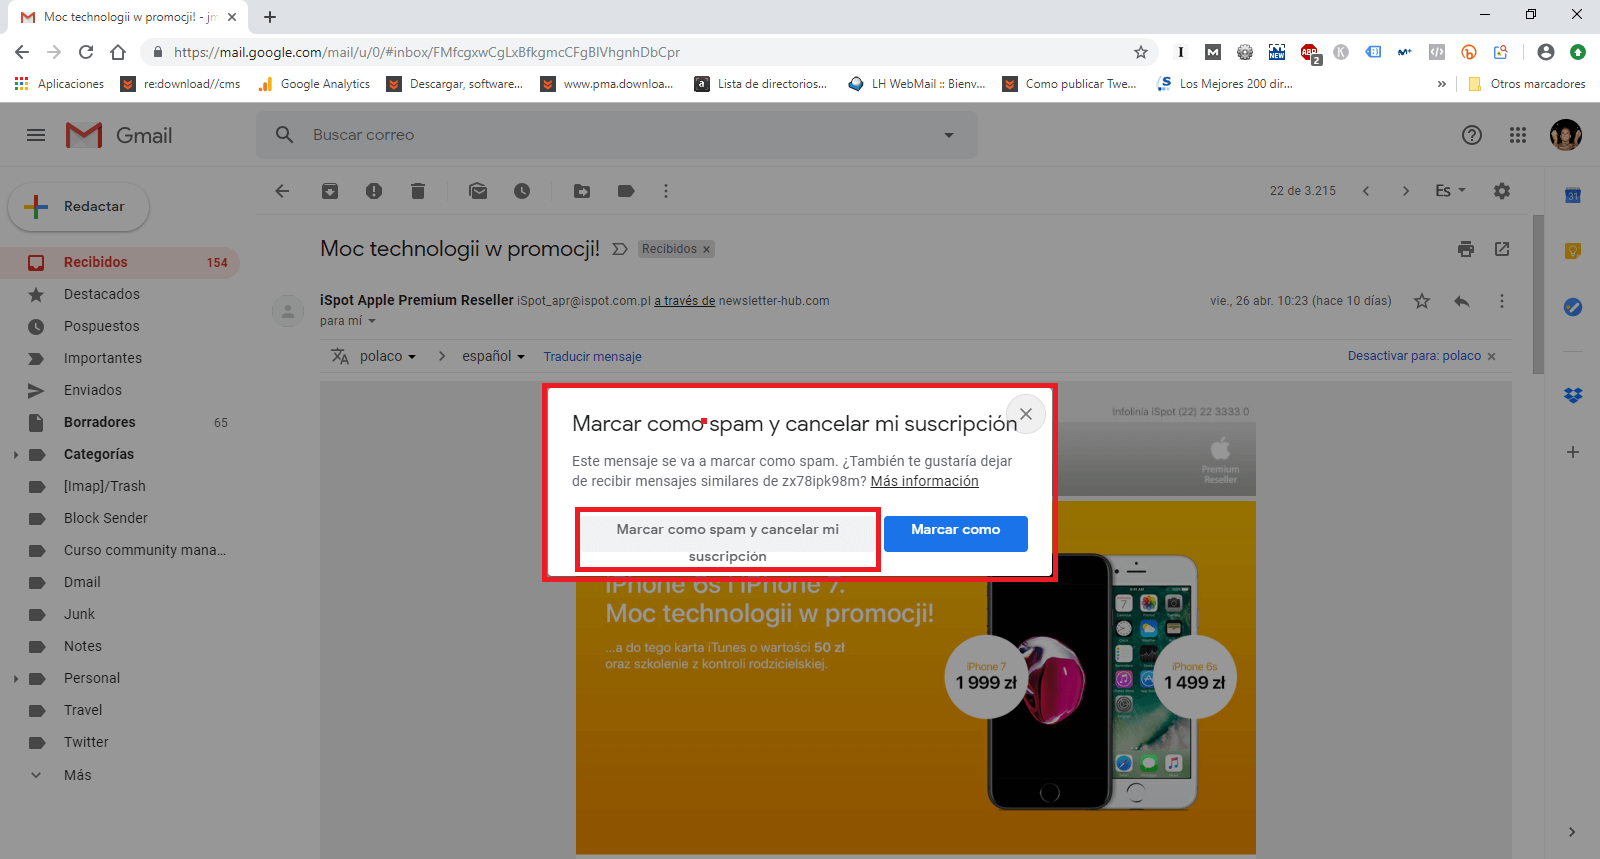Expand the side panel arrow at bottom

click(1572, 832)
